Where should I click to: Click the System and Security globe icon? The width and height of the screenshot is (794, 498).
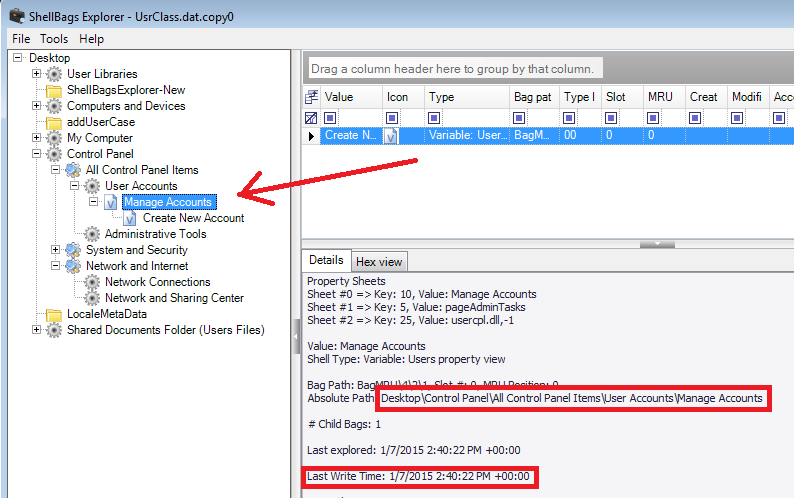point(73,250)
